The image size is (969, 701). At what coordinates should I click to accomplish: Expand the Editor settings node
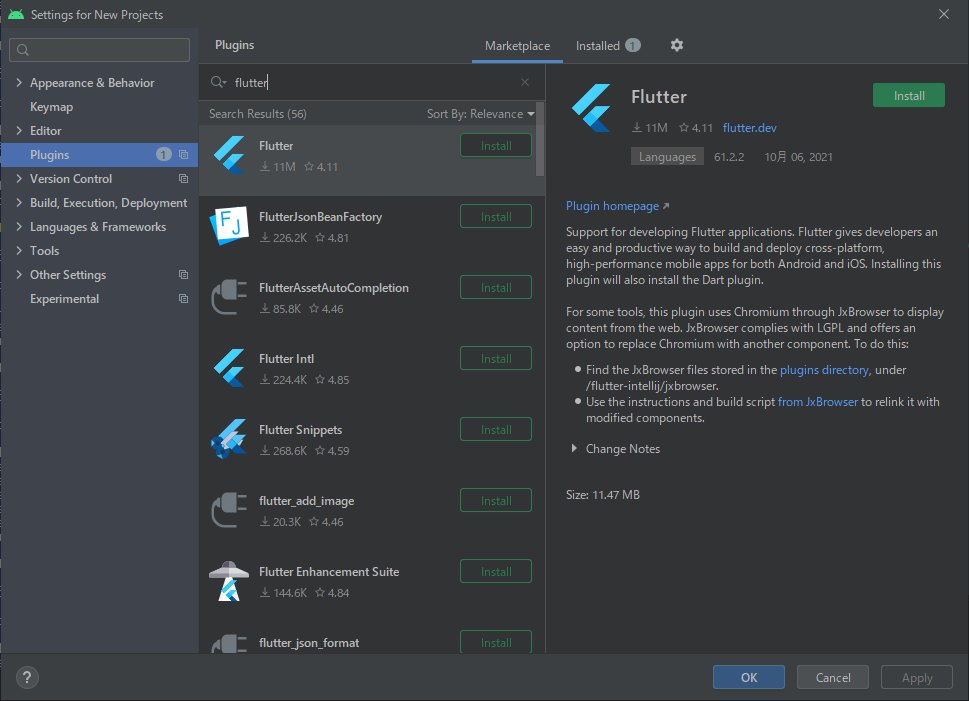click(x=19, y=130)
